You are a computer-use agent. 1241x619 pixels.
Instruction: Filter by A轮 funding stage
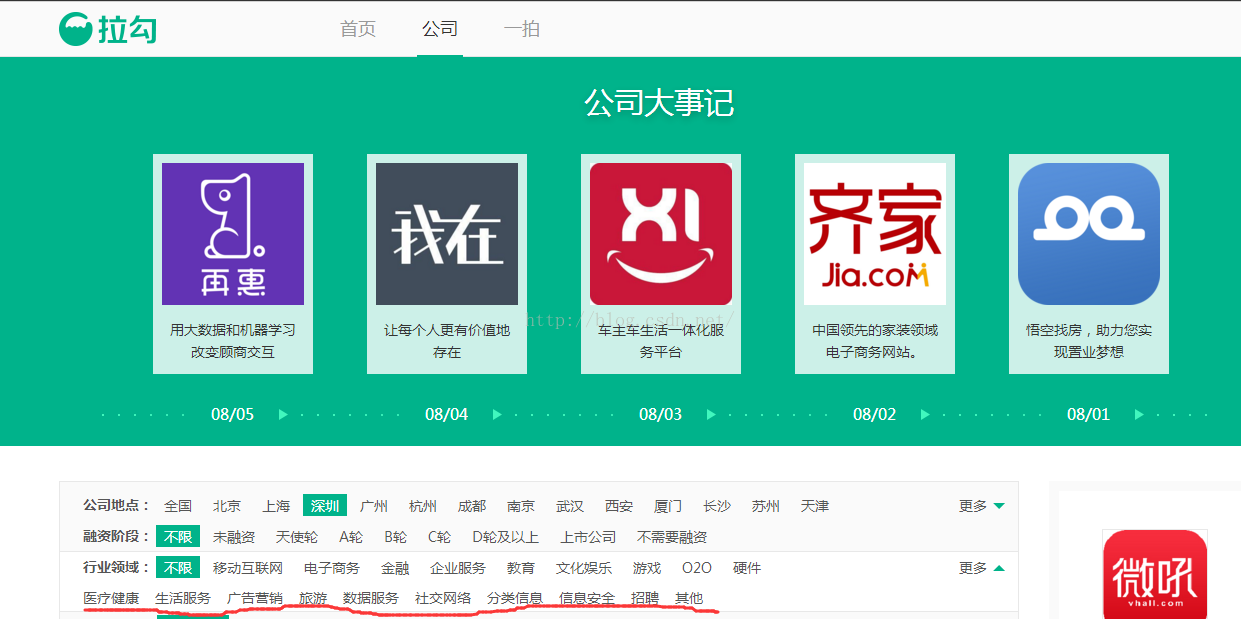click(351, 537)
